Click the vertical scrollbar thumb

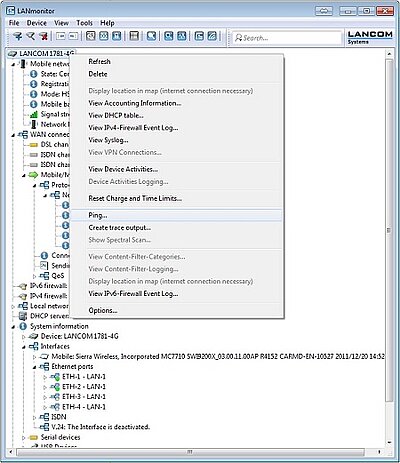click(389, 230)
